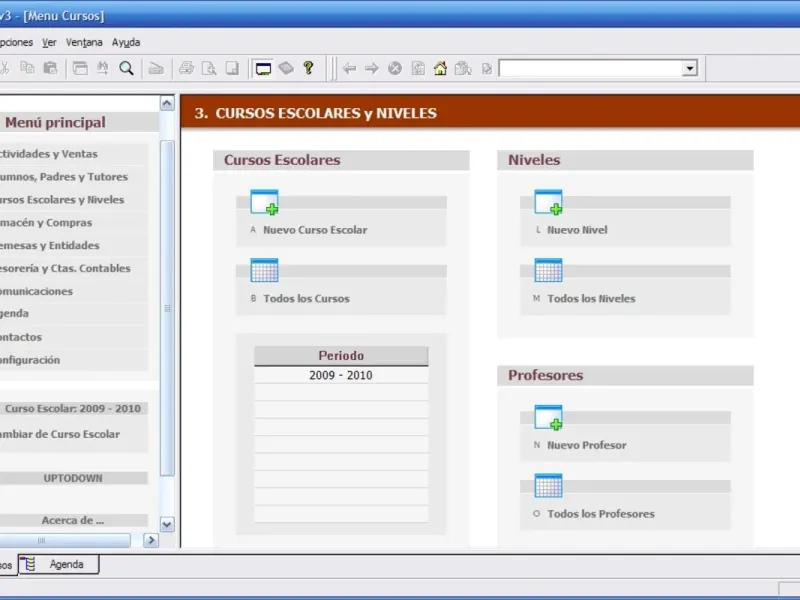
Task: Click the UPTODOWN button
Action: tap(73, 478)
